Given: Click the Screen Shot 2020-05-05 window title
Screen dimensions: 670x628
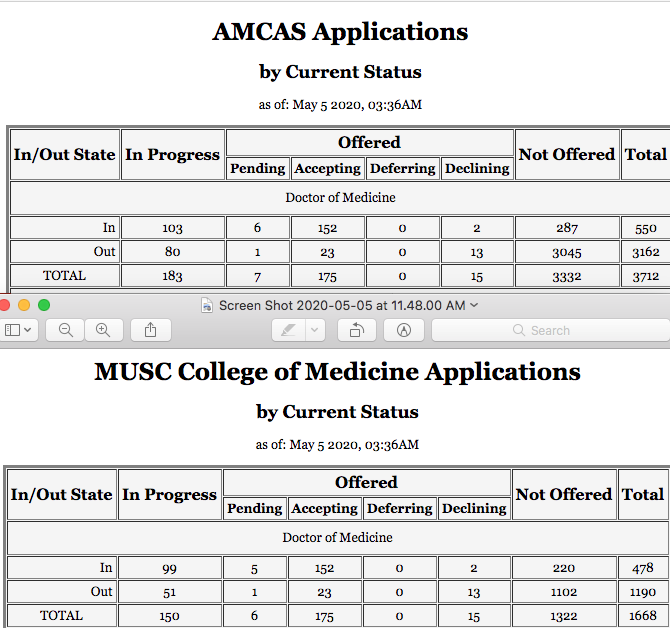Looking at the screenshot, I should [x=342, y=305].
